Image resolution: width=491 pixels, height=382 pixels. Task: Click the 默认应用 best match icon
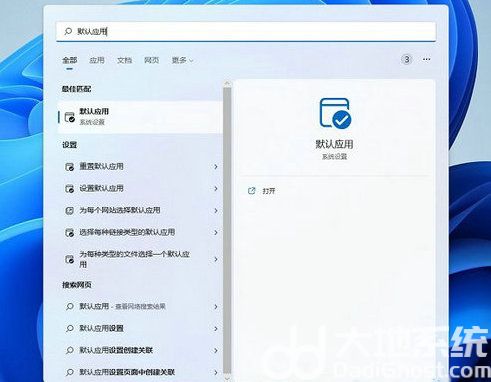pyautogui.click(x=70, y=117)
